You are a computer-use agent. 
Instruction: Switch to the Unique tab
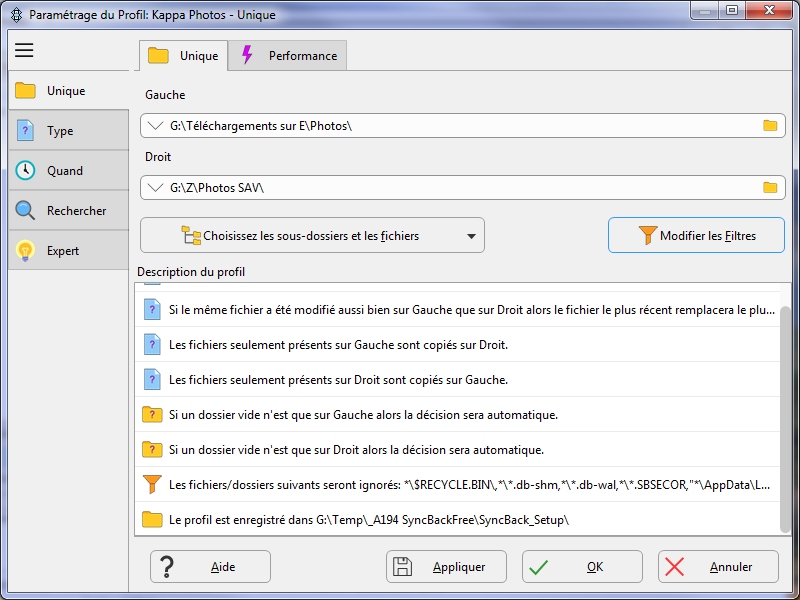tap(184, 56)
